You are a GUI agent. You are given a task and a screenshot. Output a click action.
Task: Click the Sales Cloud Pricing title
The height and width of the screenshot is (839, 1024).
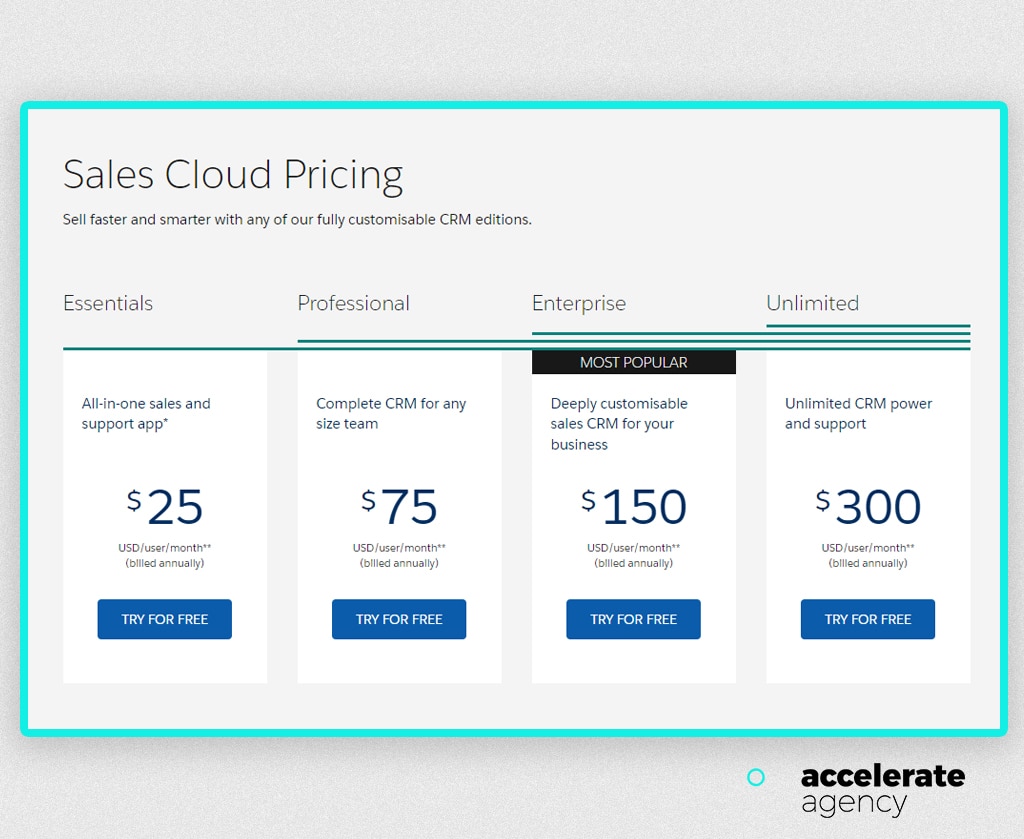pyautogui.click(x=233, y=174)
